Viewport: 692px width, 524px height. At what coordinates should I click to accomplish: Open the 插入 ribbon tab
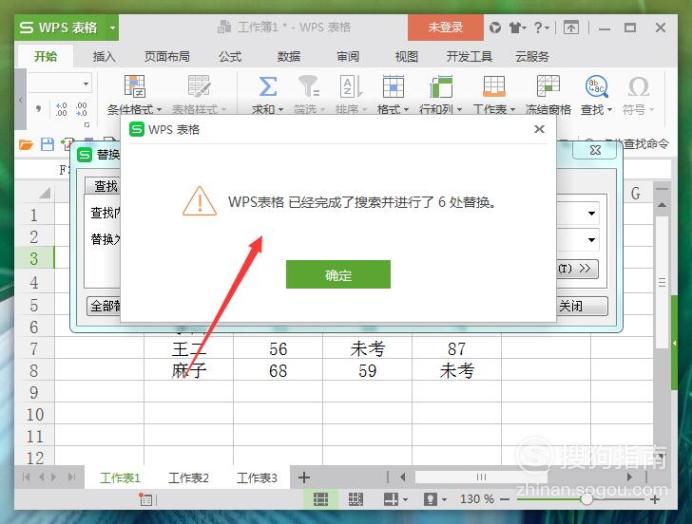point(104,57)
